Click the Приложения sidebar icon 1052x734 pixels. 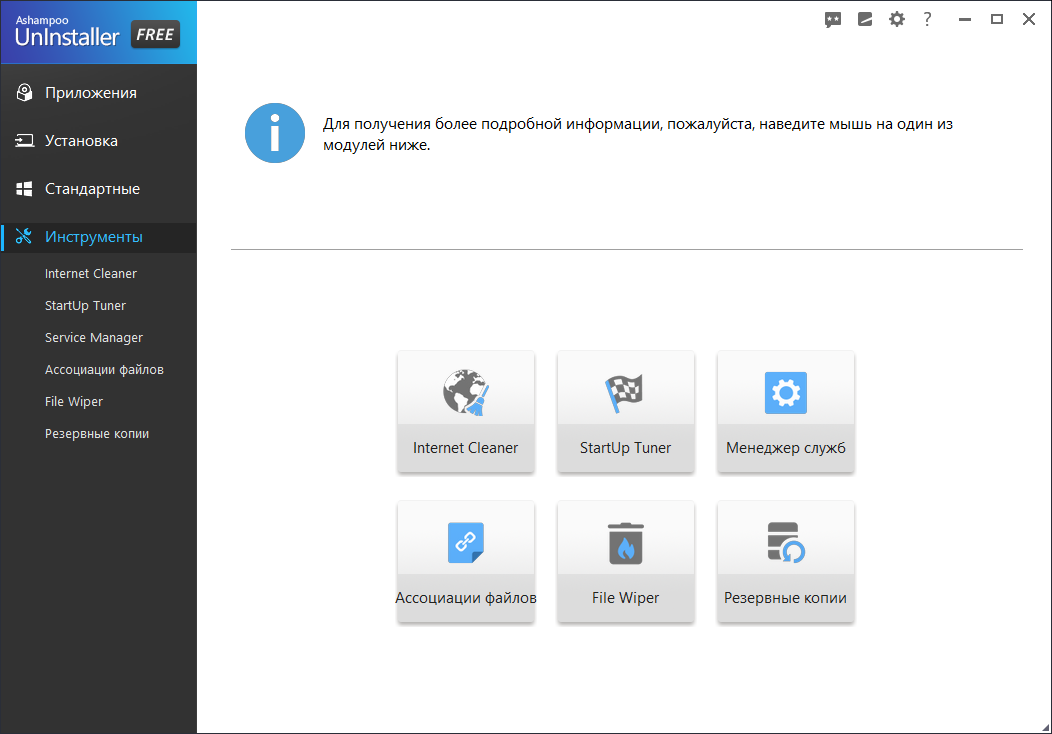[x=24, y=93]
